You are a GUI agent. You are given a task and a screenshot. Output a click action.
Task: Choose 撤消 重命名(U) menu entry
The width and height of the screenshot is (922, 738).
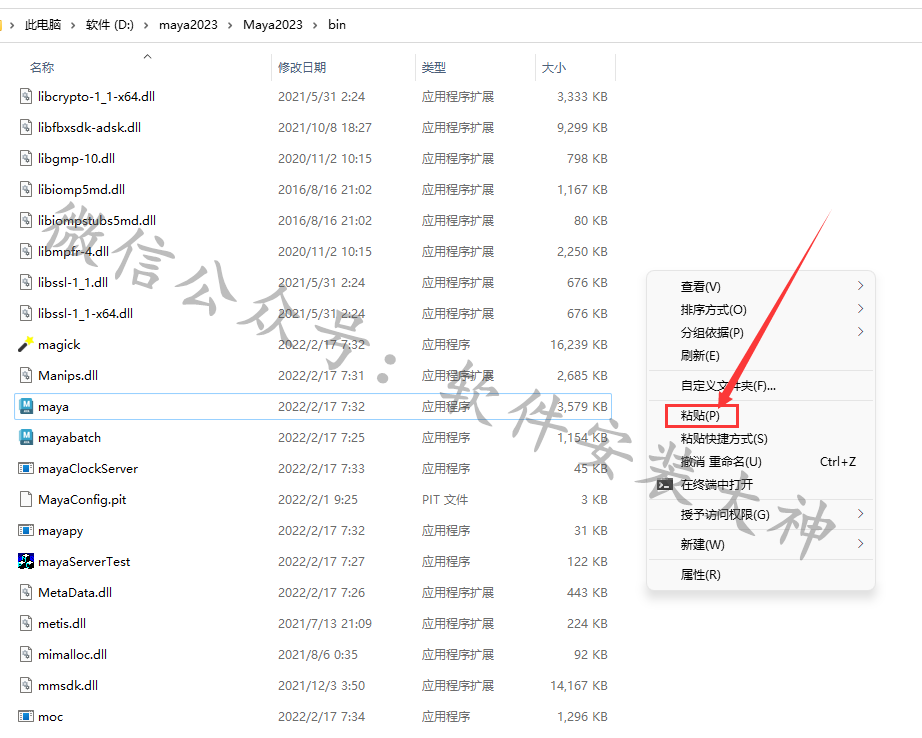[721, 462]
